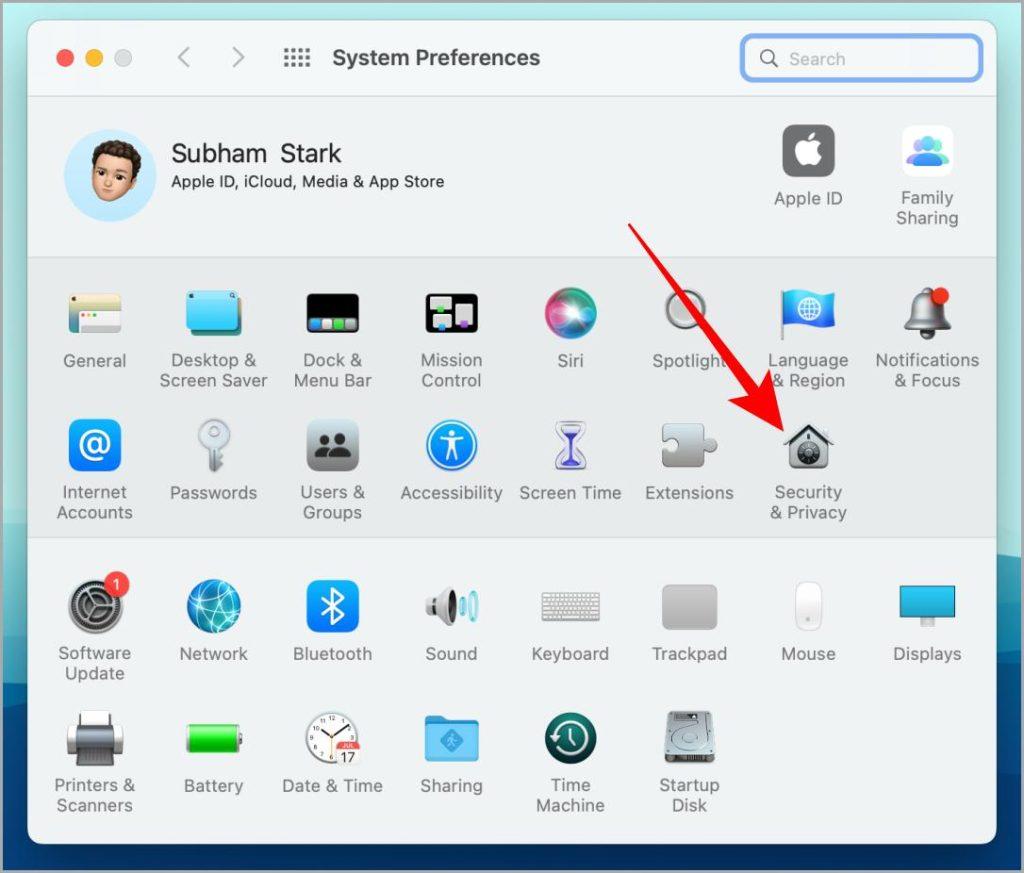Open Language & Region settings
Viewport: 1024px width, 873px height.
(x=808, y=313)
